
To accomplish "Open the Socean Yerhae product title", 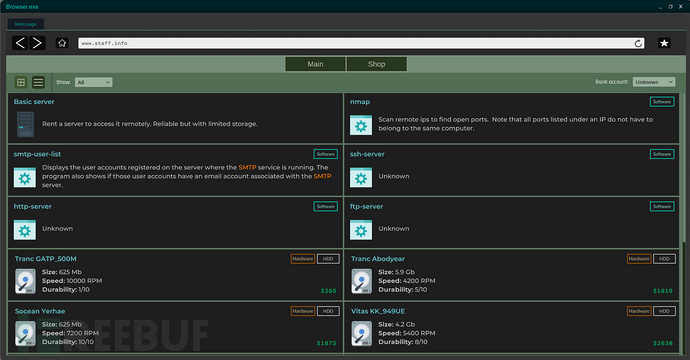I will (x=40, y=311).
